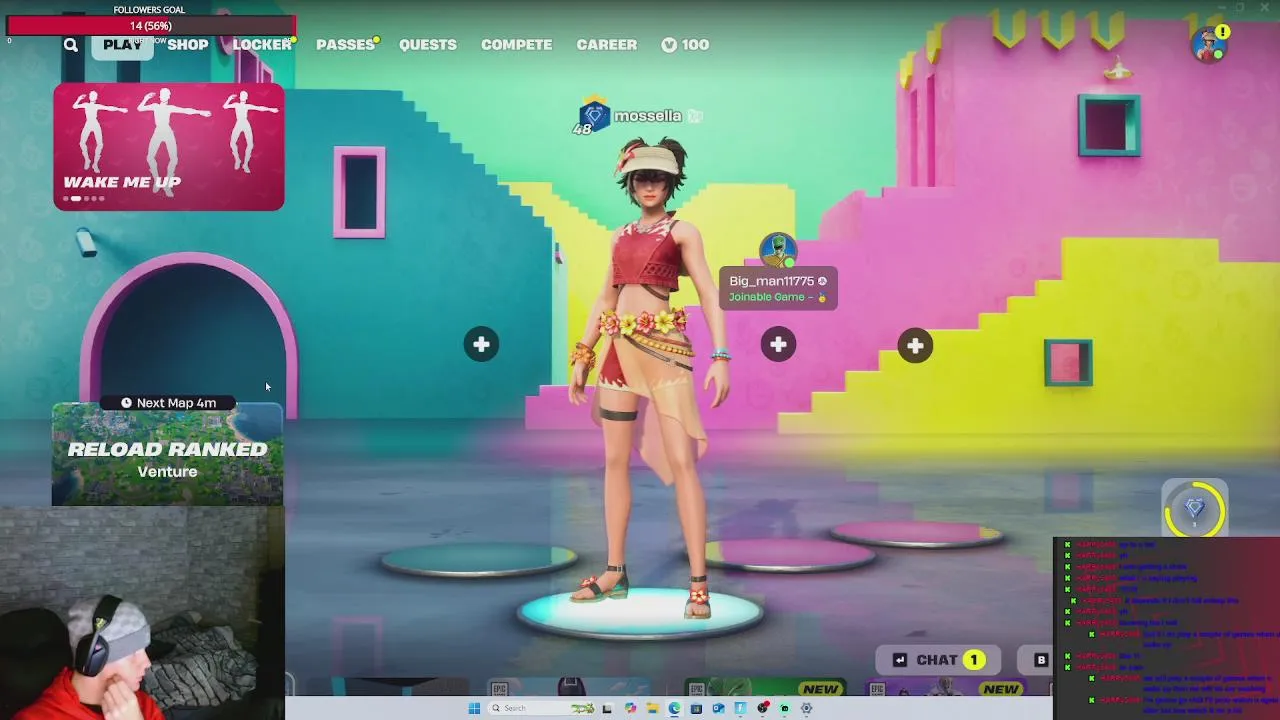Open the profile avatar with alert badge
This screenshot has width=1280, height=720.
point(1210,44)
